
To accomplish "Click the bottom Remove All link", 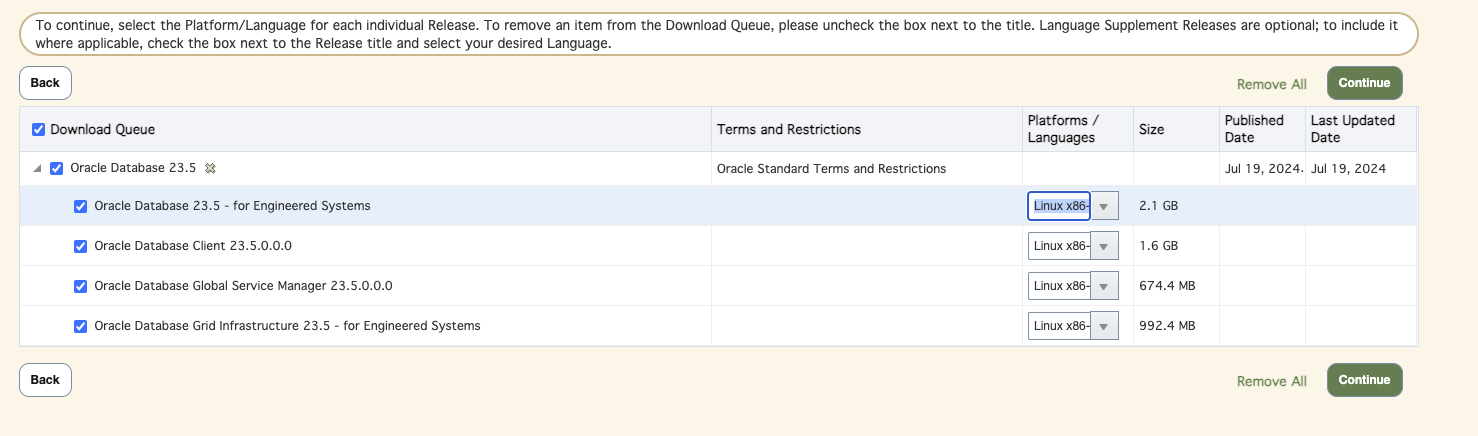I will (x=1271, y=381).
